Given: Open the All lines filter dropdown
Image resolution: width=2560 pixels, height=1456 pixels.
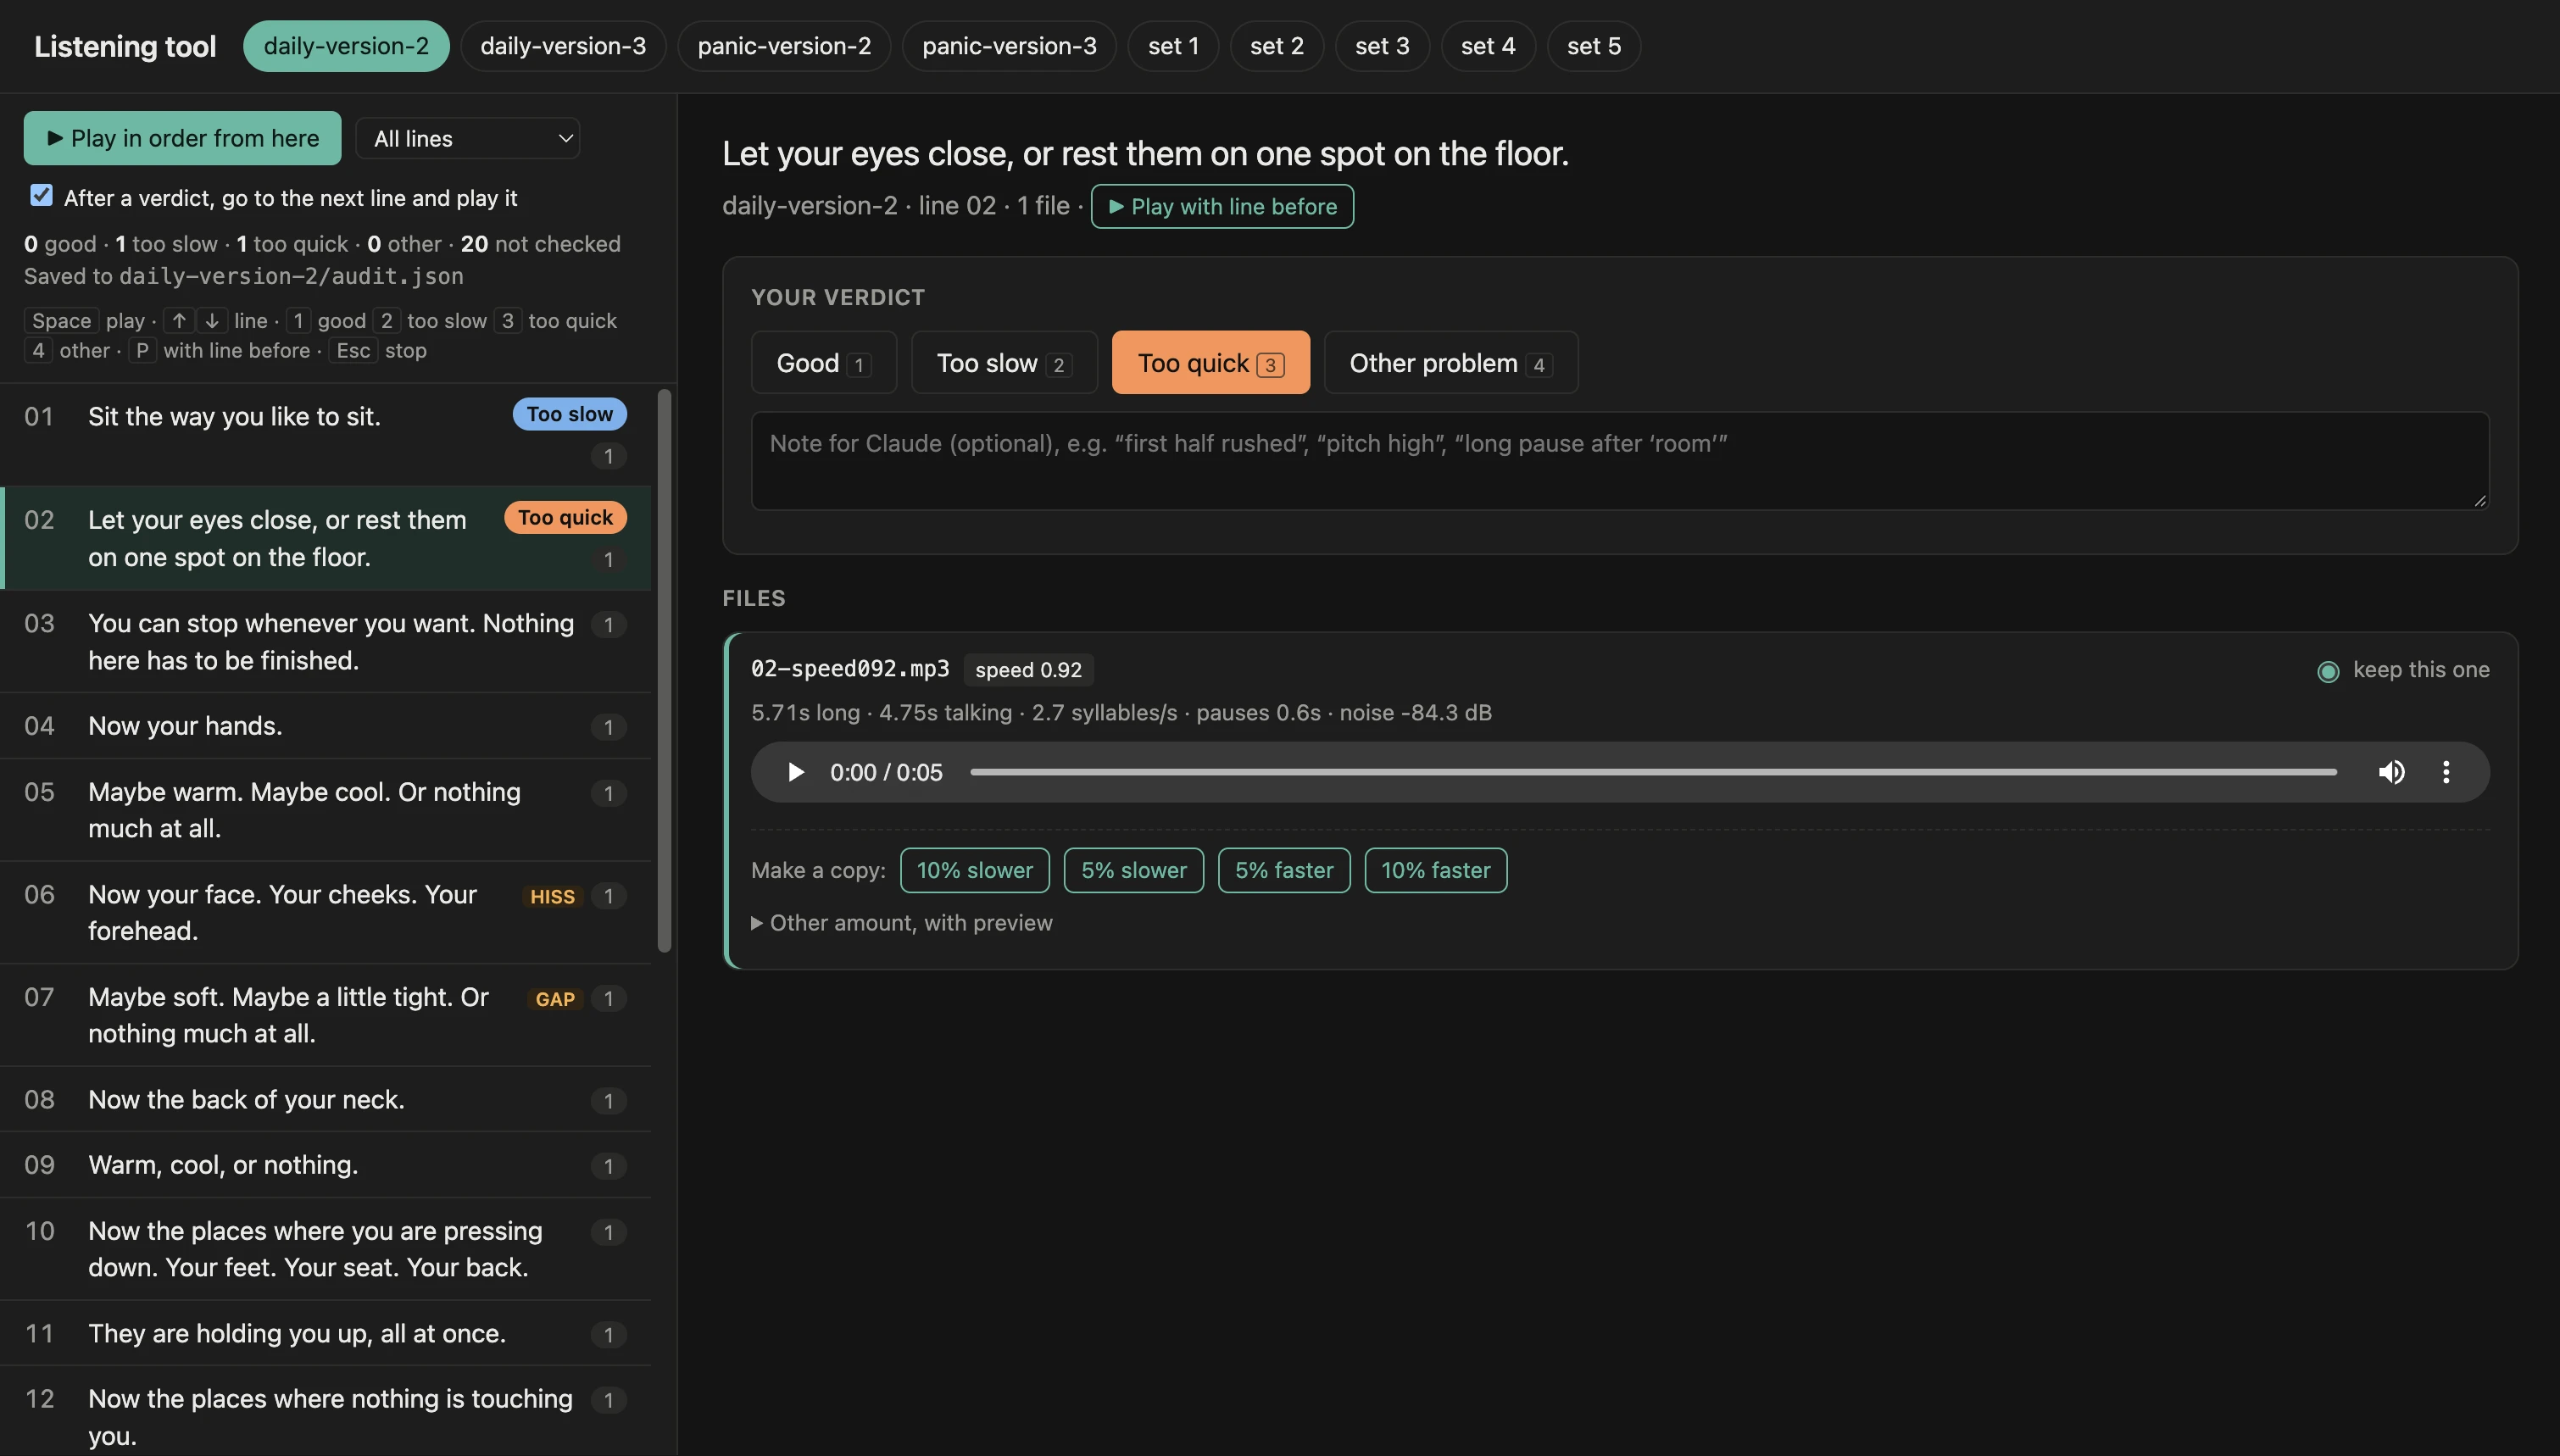Looking at the screenshot, I should tap(467, 138).
